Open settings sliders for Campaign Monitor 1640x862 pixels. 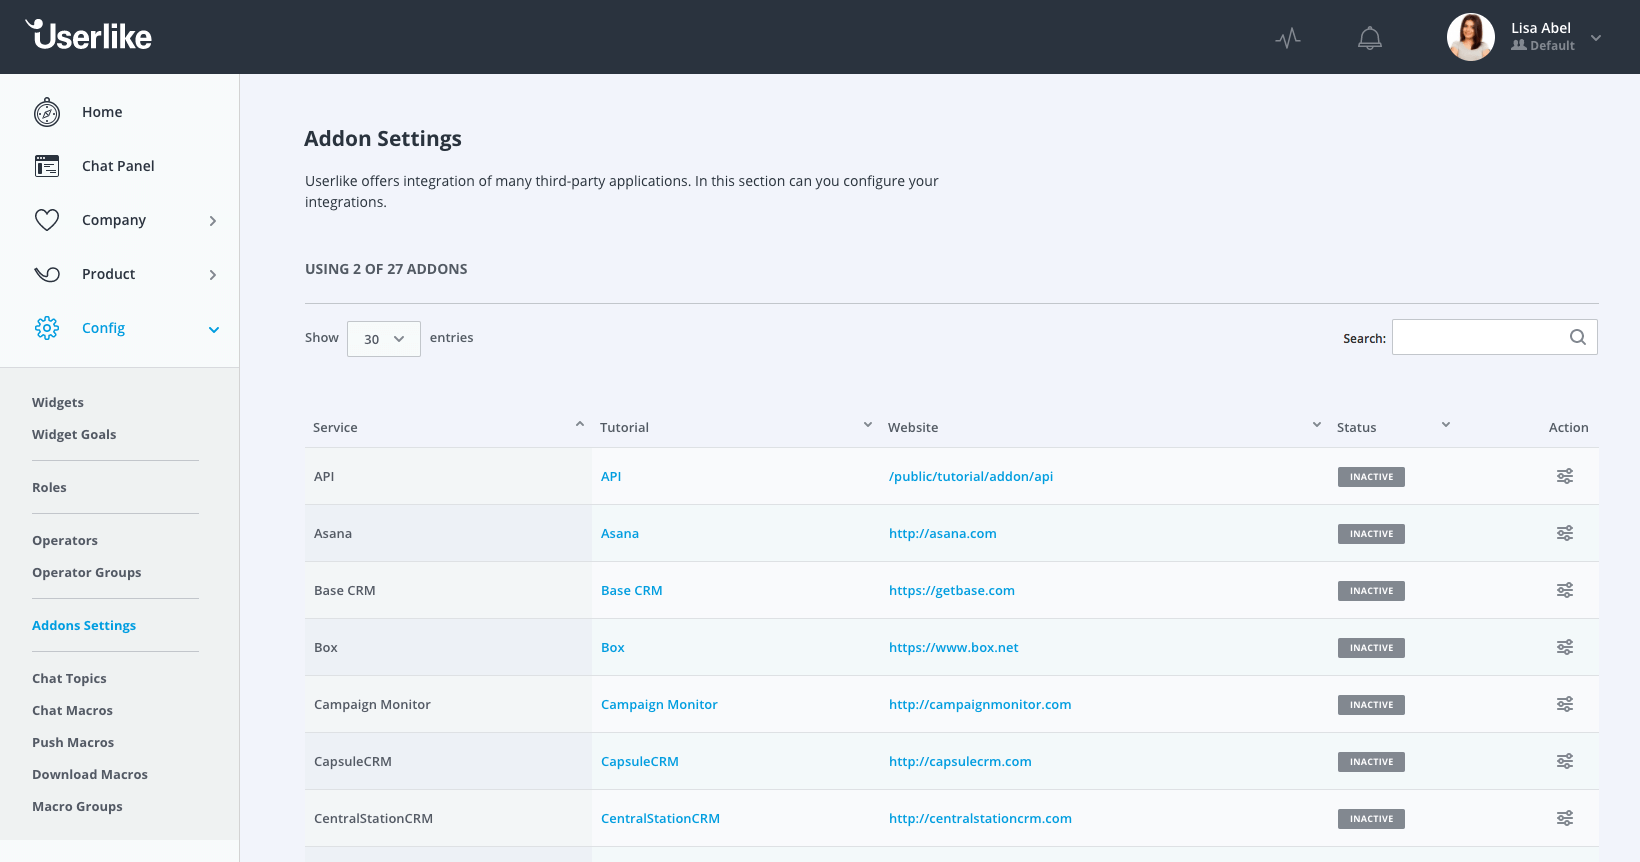(1565, 704)
